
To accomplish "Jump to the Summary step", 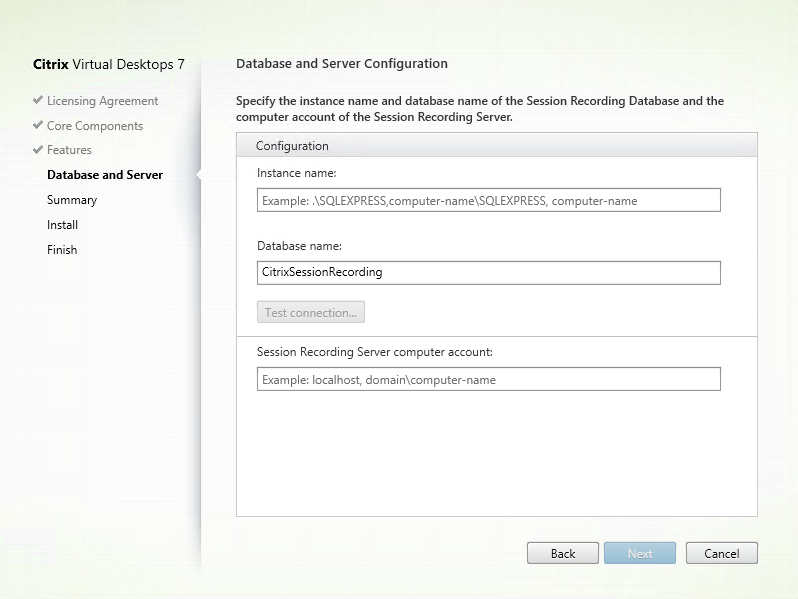I will pyautogui.click(x=72, y=200).
